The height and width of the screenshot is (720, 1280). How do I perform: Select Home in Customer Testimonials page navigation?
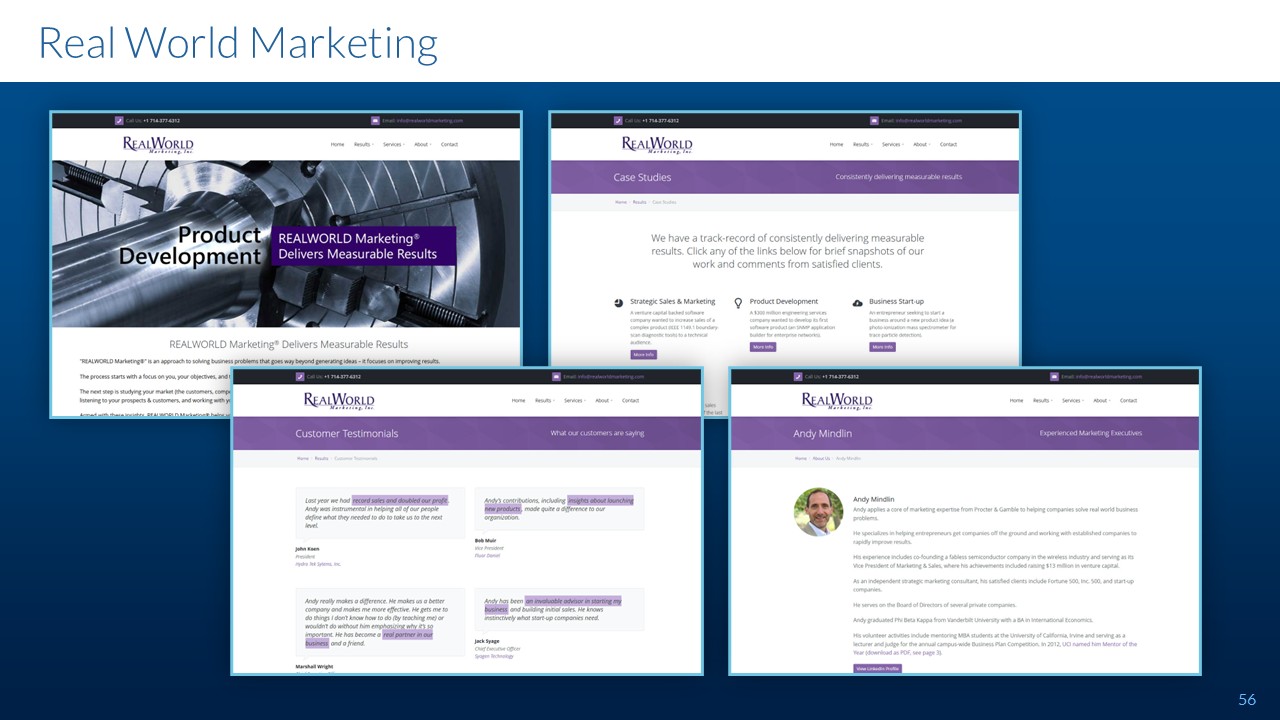[x=518, y=400]
